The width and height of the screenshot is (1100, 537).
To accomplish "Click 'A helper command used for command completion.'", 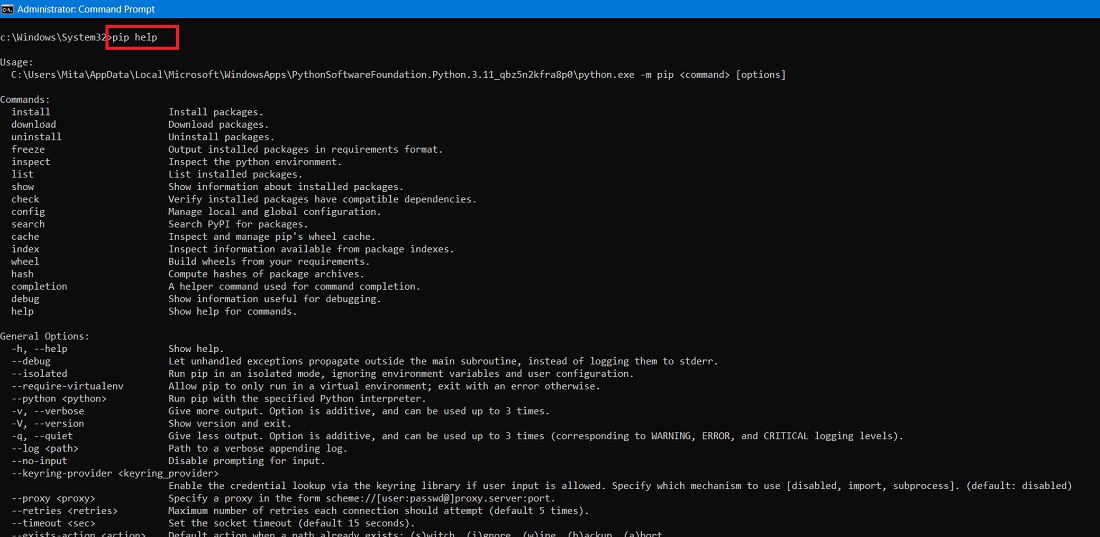I will click(295, 286).
